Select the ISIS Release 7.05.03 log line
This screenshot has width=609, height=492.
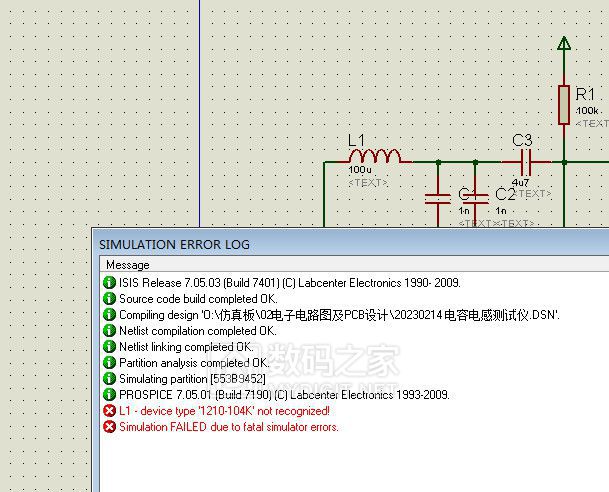290,283
